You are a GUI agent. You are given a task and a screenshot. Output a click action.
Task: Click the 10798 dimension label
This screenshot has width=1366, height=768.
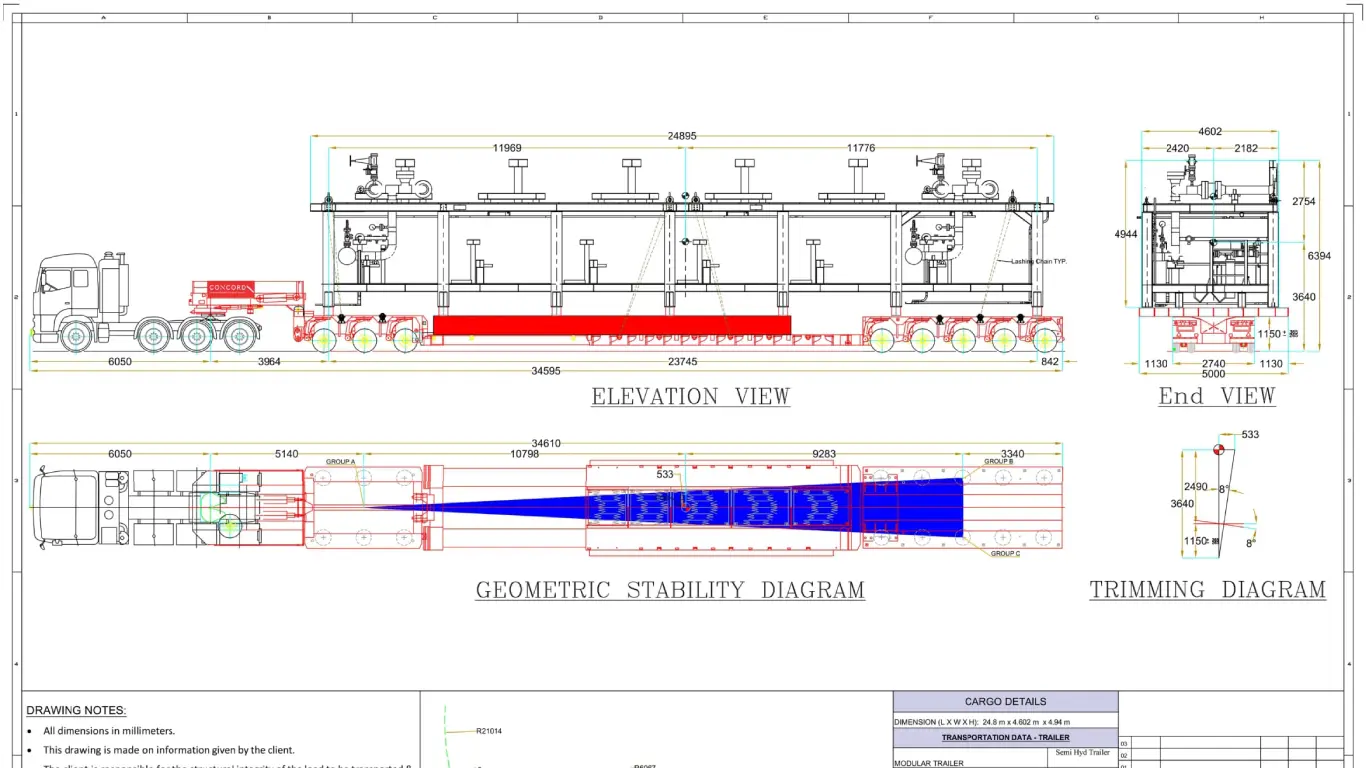pyautogui.click(x=525, y=454)
